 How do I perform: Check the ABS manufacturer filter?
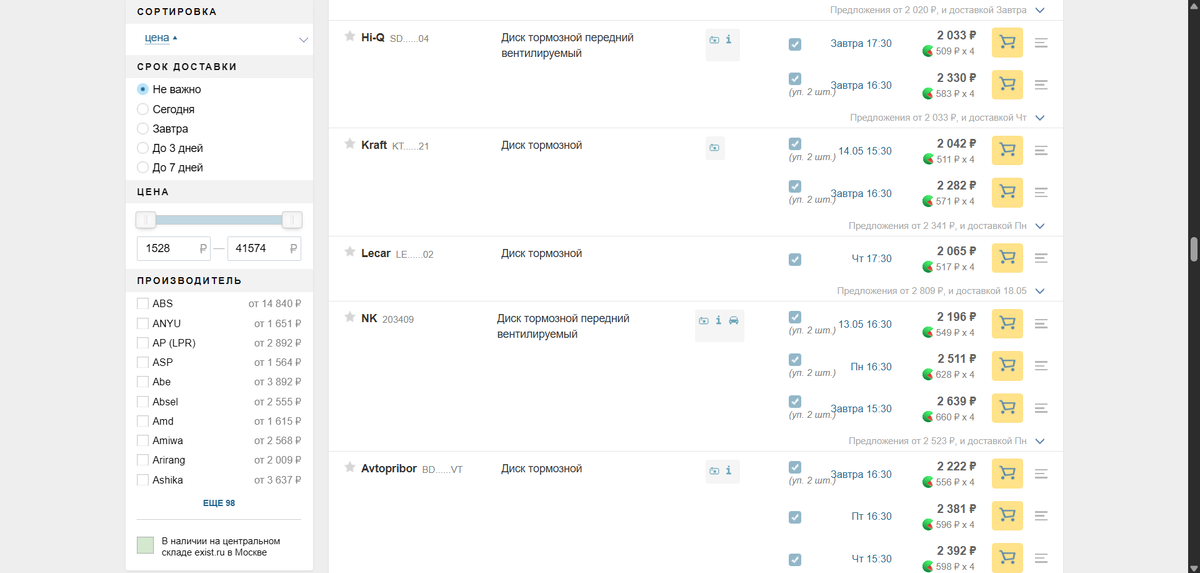[x=143, y=303]
